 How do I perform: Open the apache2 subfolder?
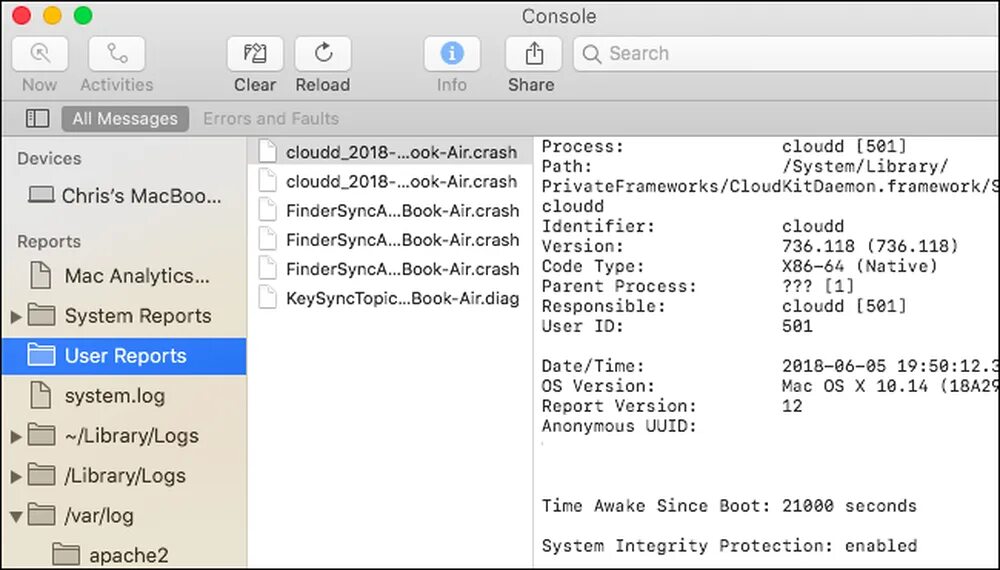tap(124, 555)
